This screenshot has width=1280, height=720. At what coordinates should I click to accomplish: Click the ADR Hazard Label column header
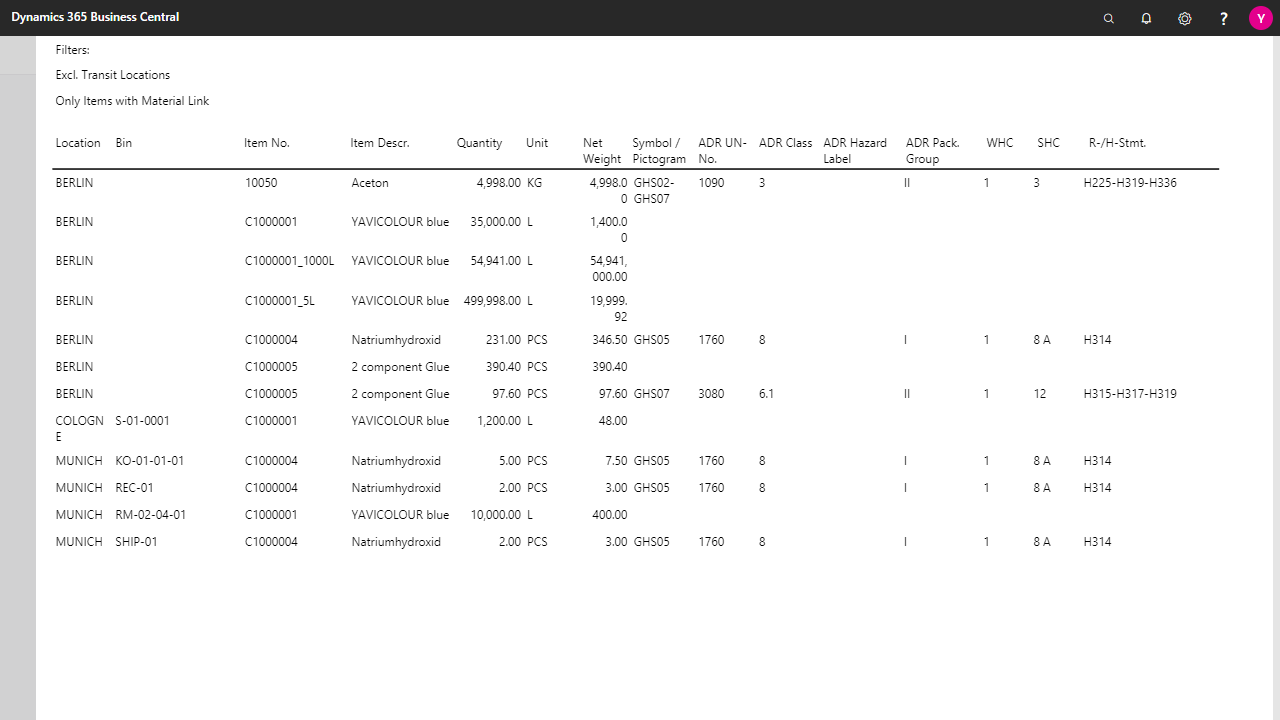[855, 151]
